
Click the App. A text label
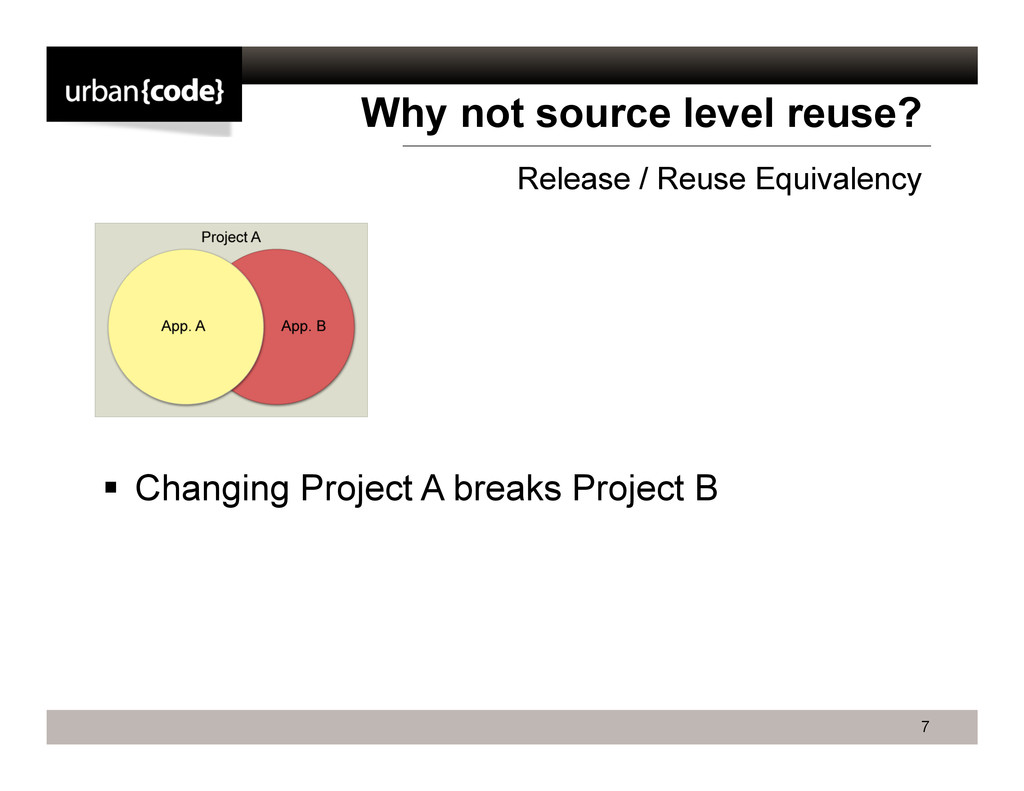pos(183,326)
